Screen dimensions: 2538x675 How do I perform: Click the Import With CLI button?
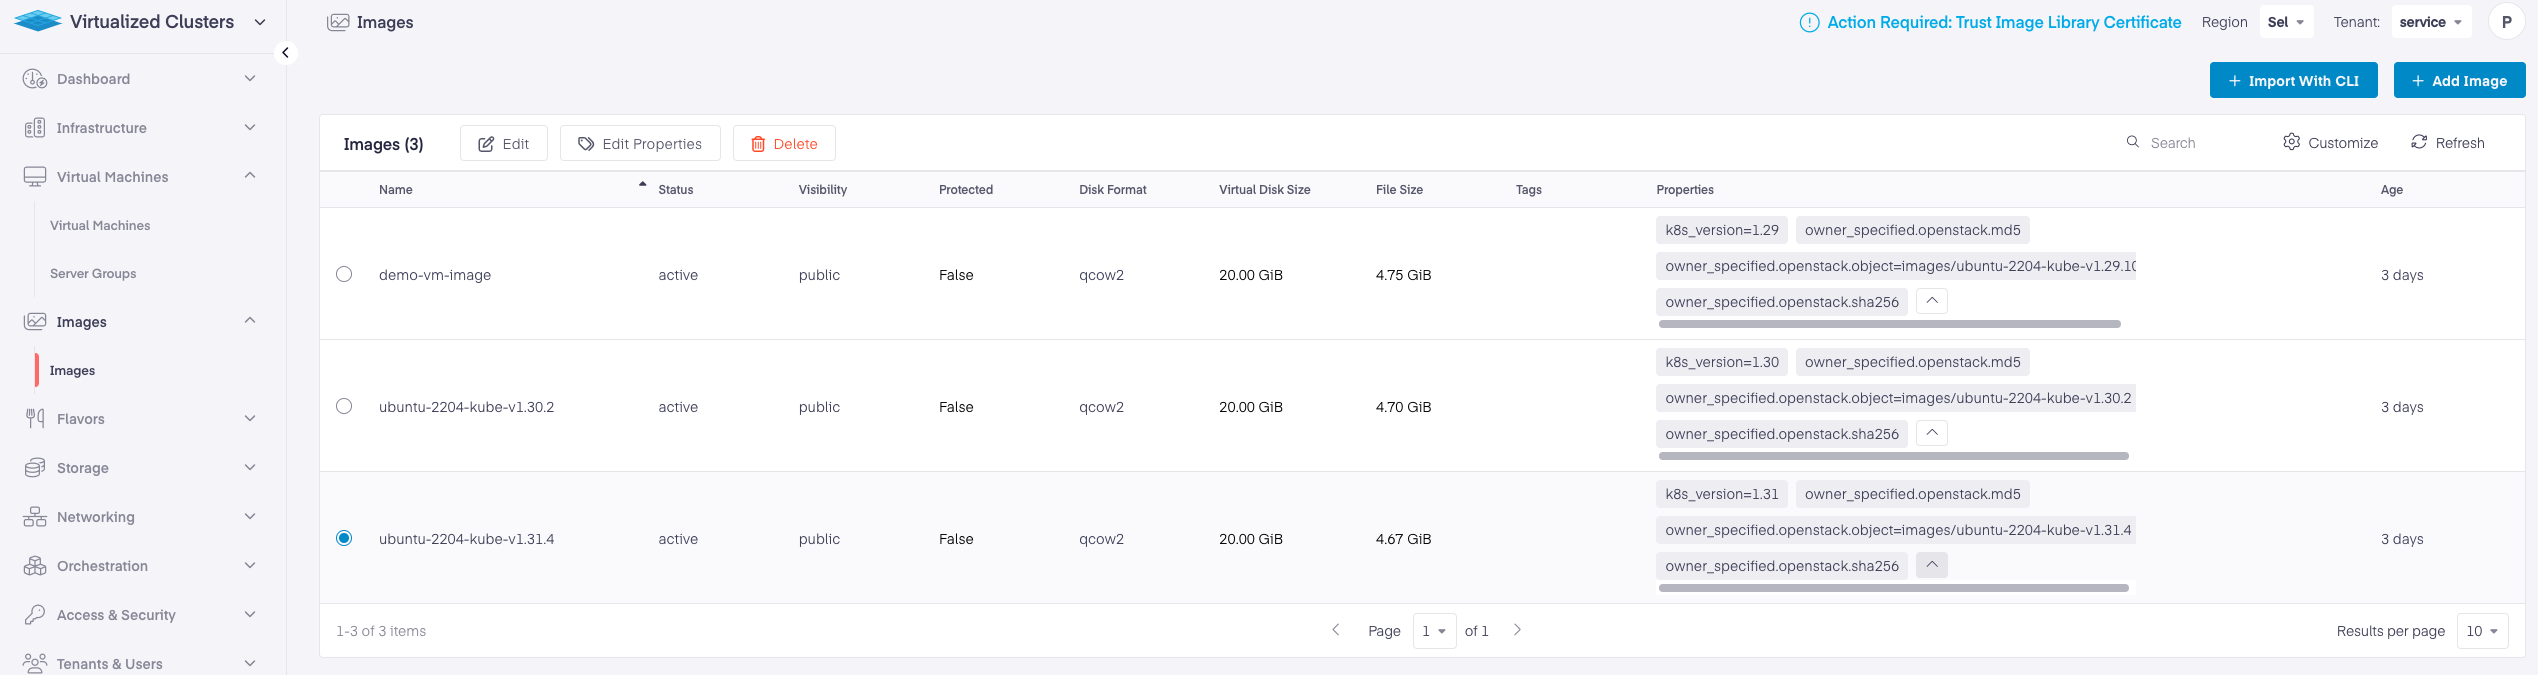click(x=2292, y=81)
